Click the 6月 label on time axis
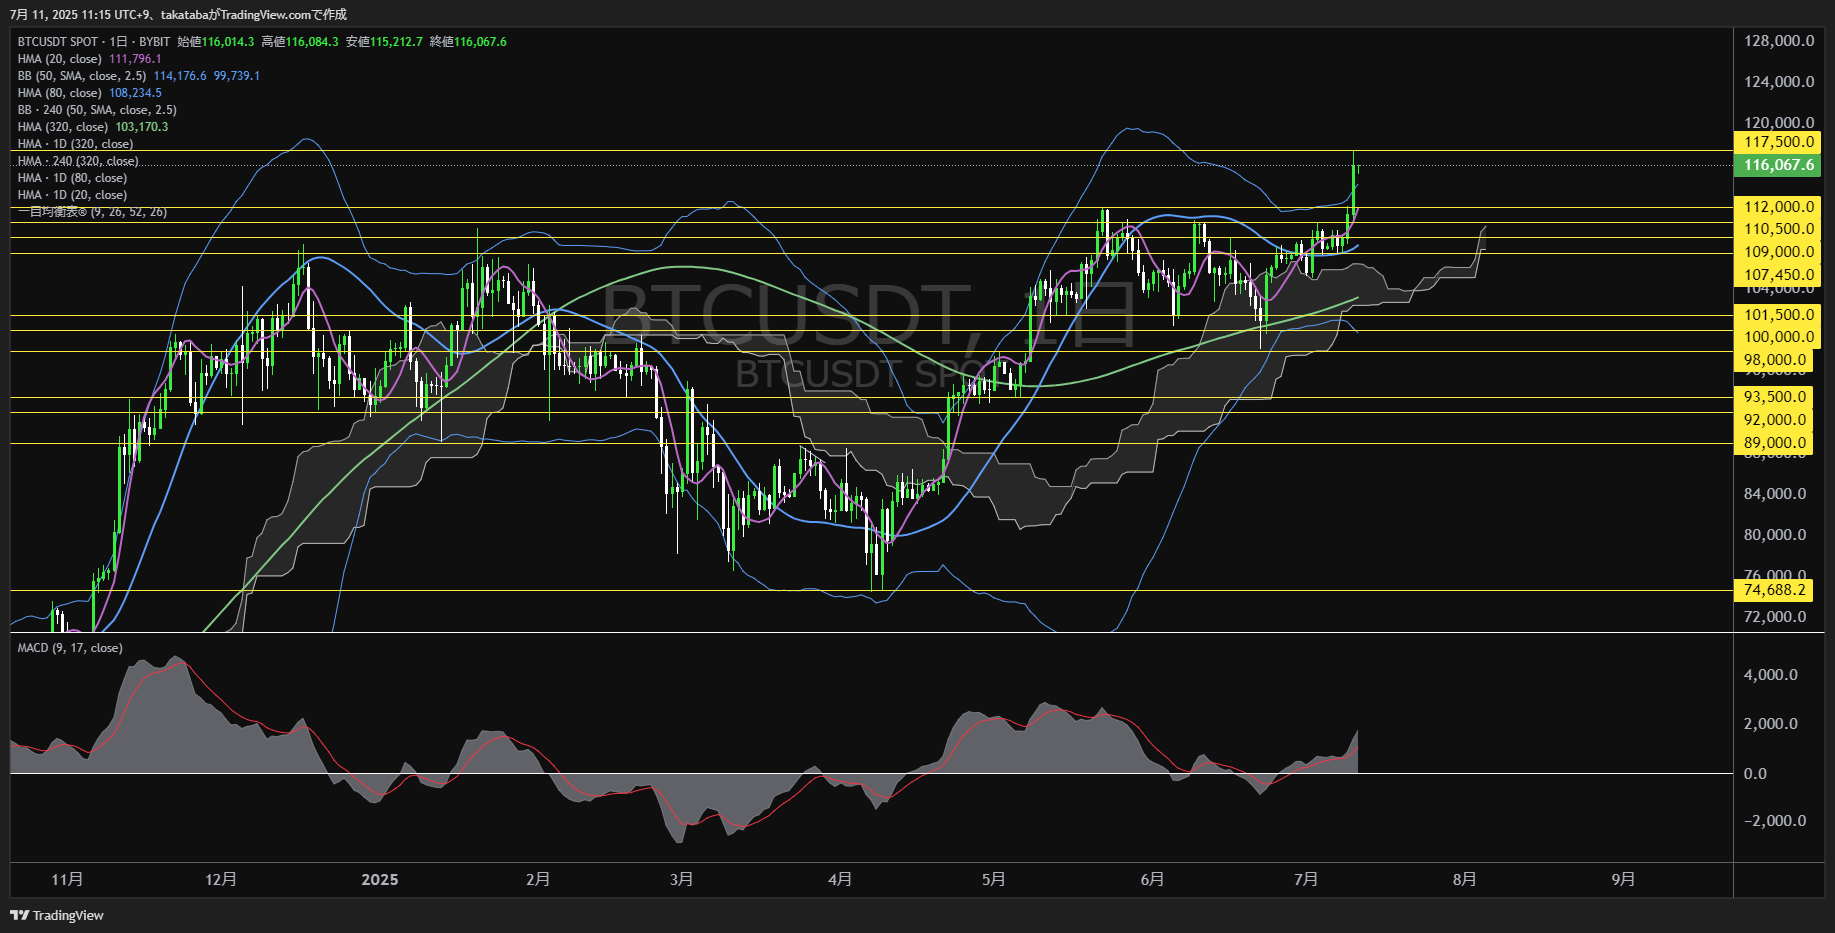This screenshot has height=933, width=1835. (1152, 879)
